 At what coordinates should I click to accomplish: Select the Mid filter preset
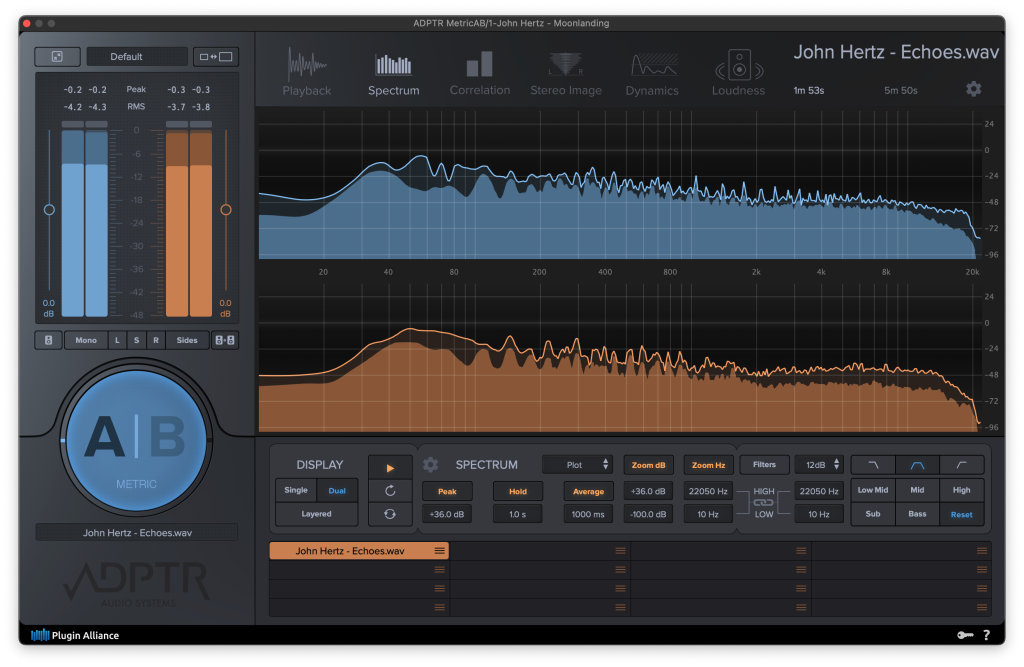point(917,490)
